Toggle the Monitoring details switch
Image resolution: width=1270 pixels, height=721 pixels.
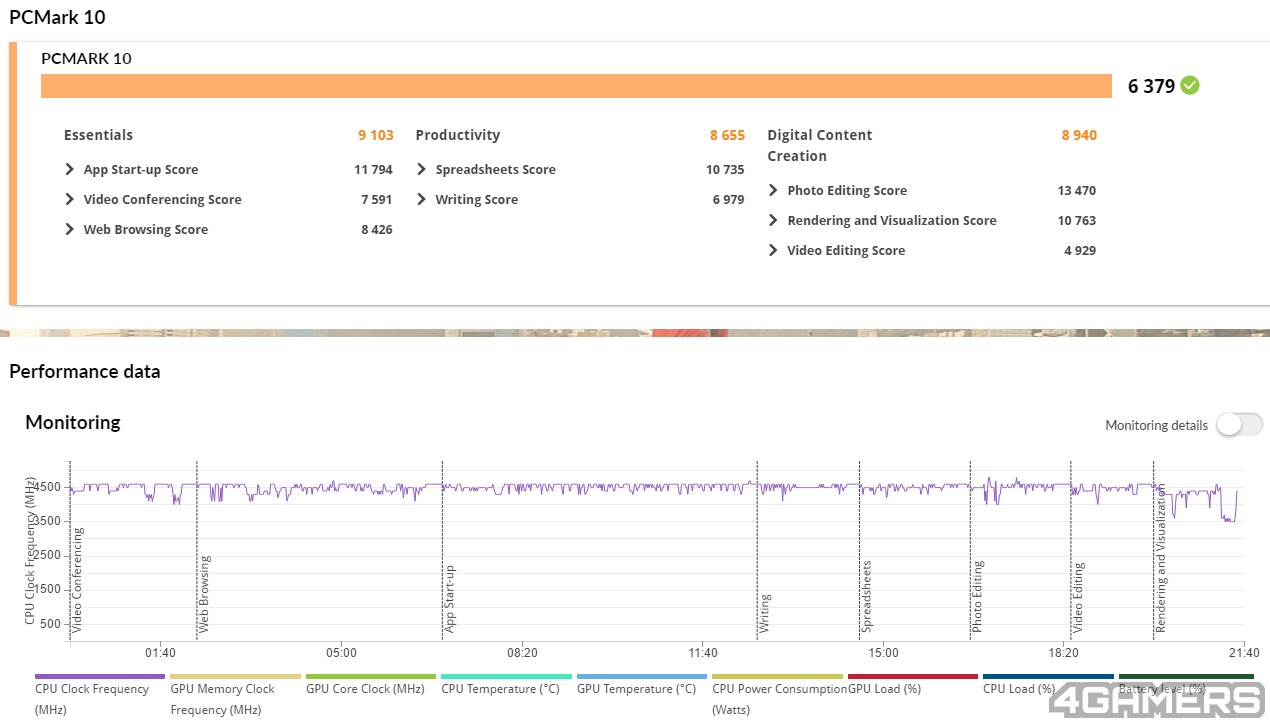[1239, 425]
